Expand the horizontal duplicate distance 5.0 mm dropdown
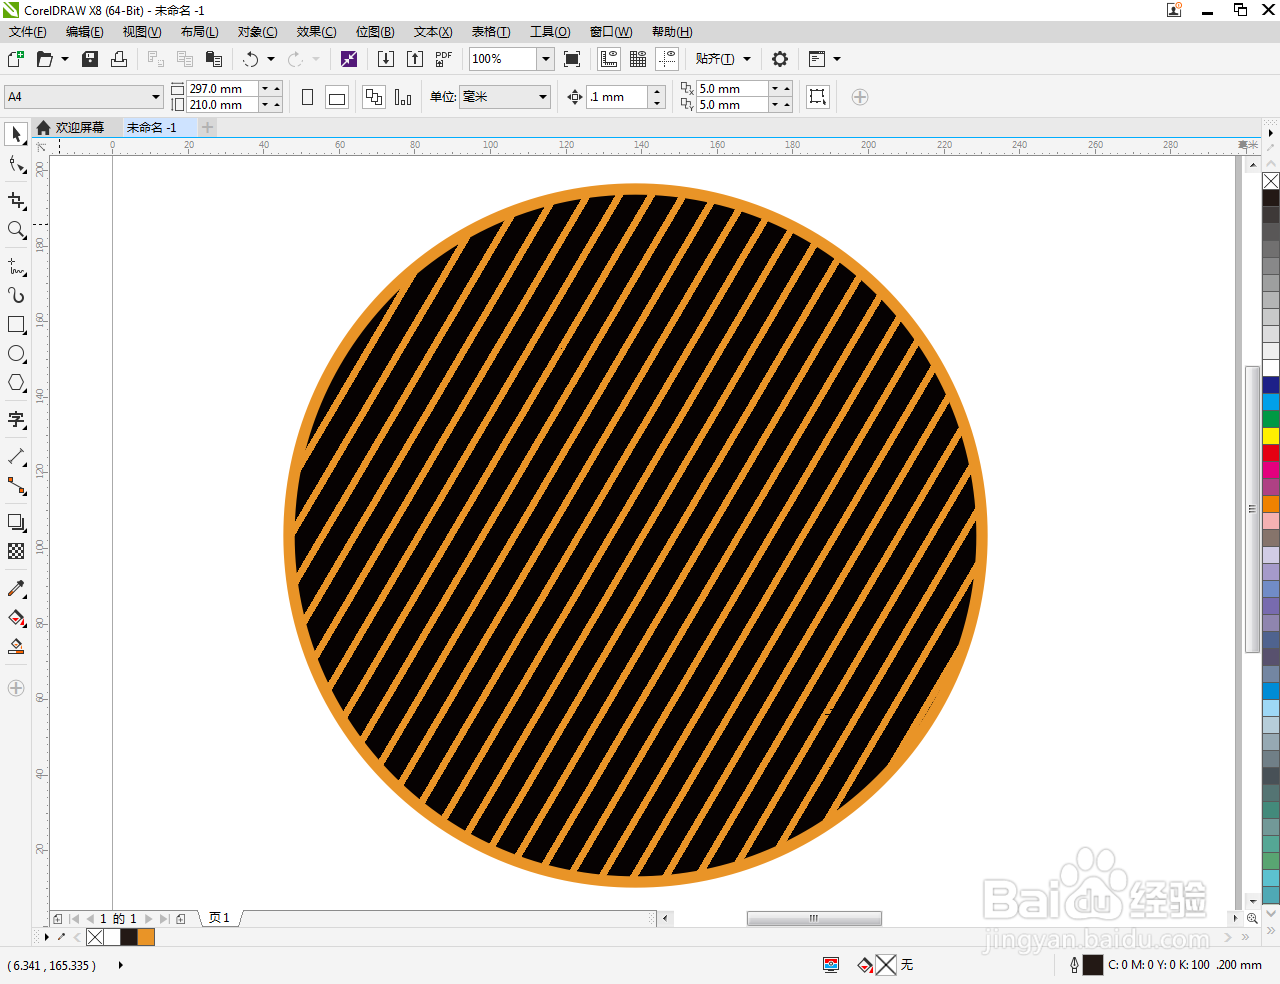 click(x=775, y=89)
